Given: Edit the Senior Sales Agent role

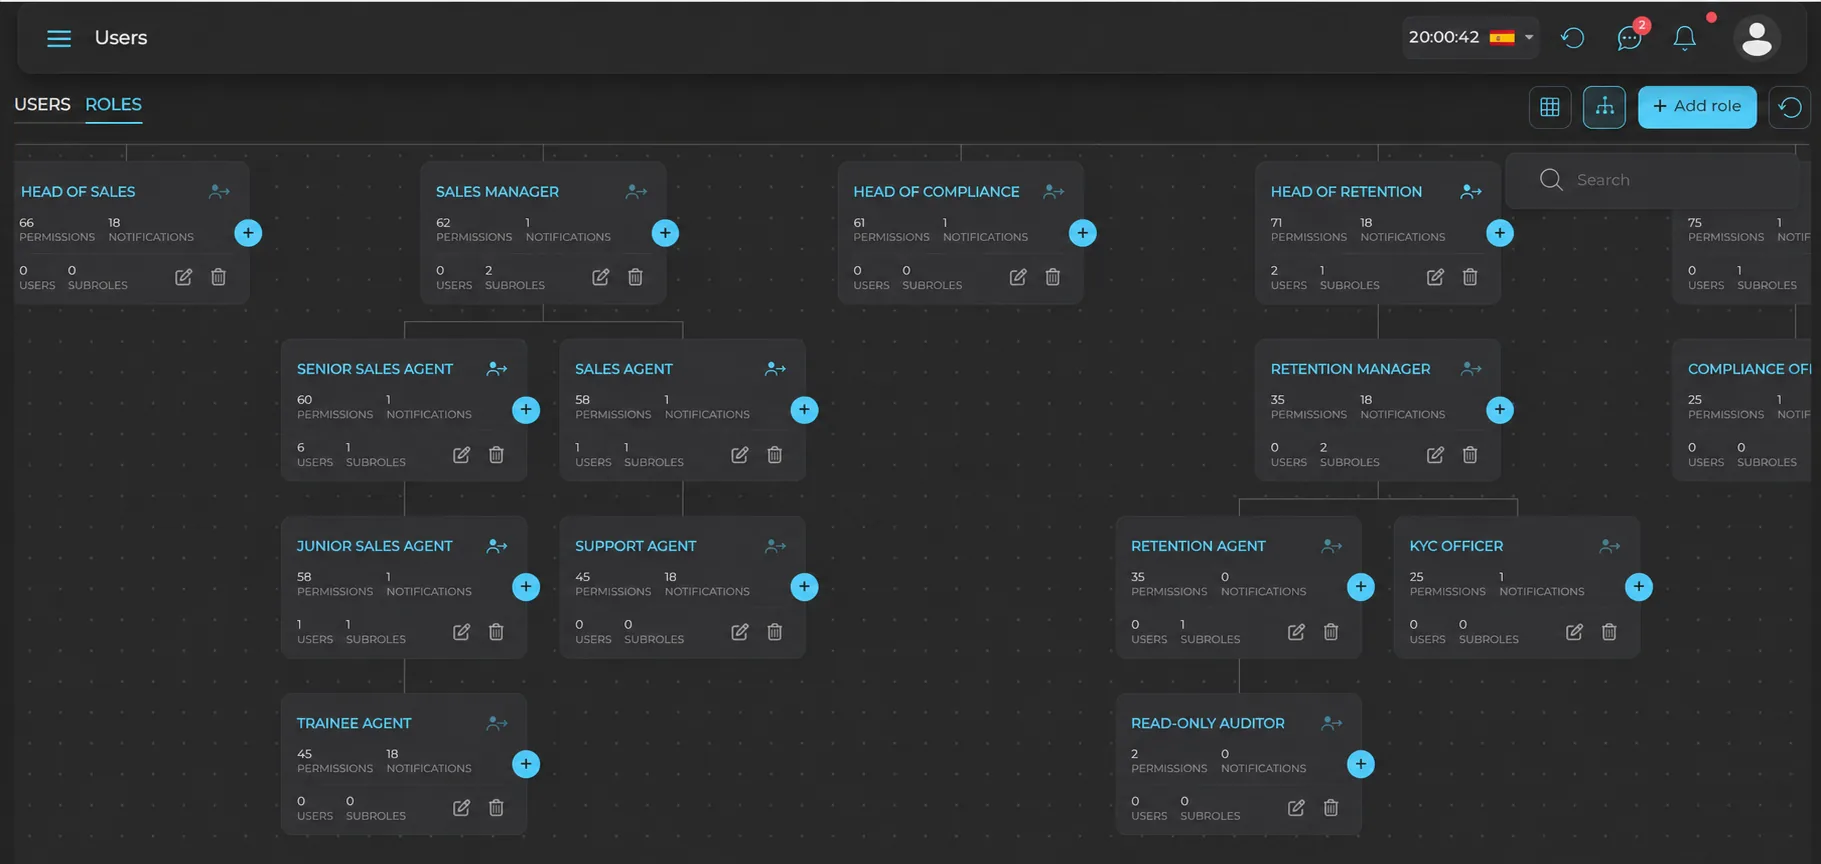Looking at the screenshot, I should [461, 455].
